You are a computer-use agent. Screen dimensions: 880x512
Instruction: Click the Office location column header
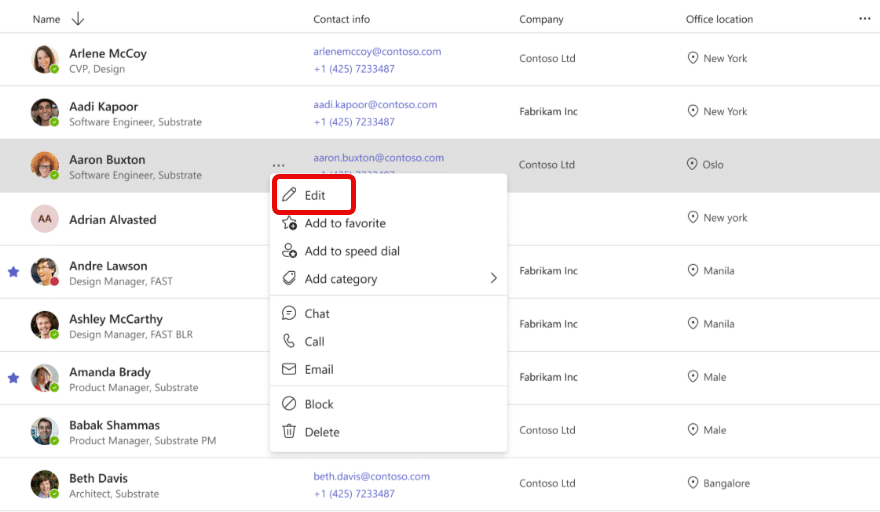pos(719,19)
